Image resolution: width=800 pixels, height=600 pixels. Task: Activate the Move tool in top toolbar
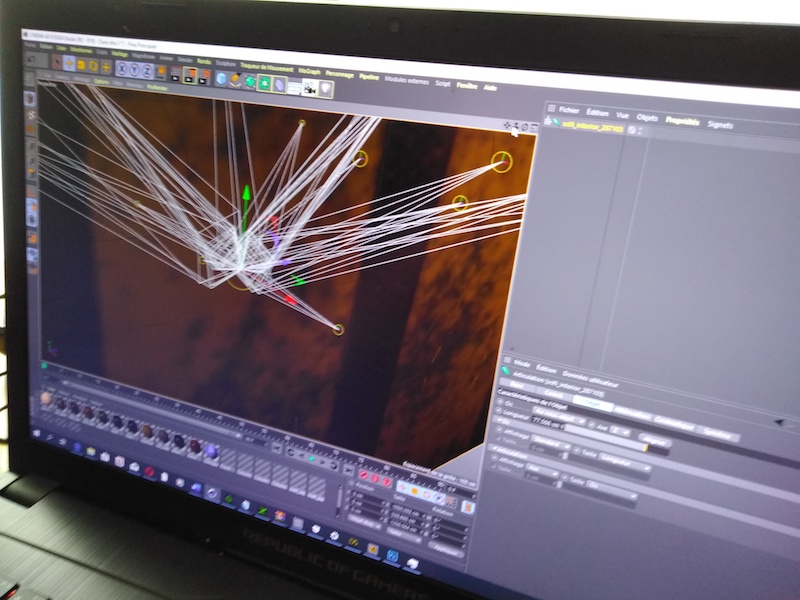pyautogui.click(x=68, y=64)
